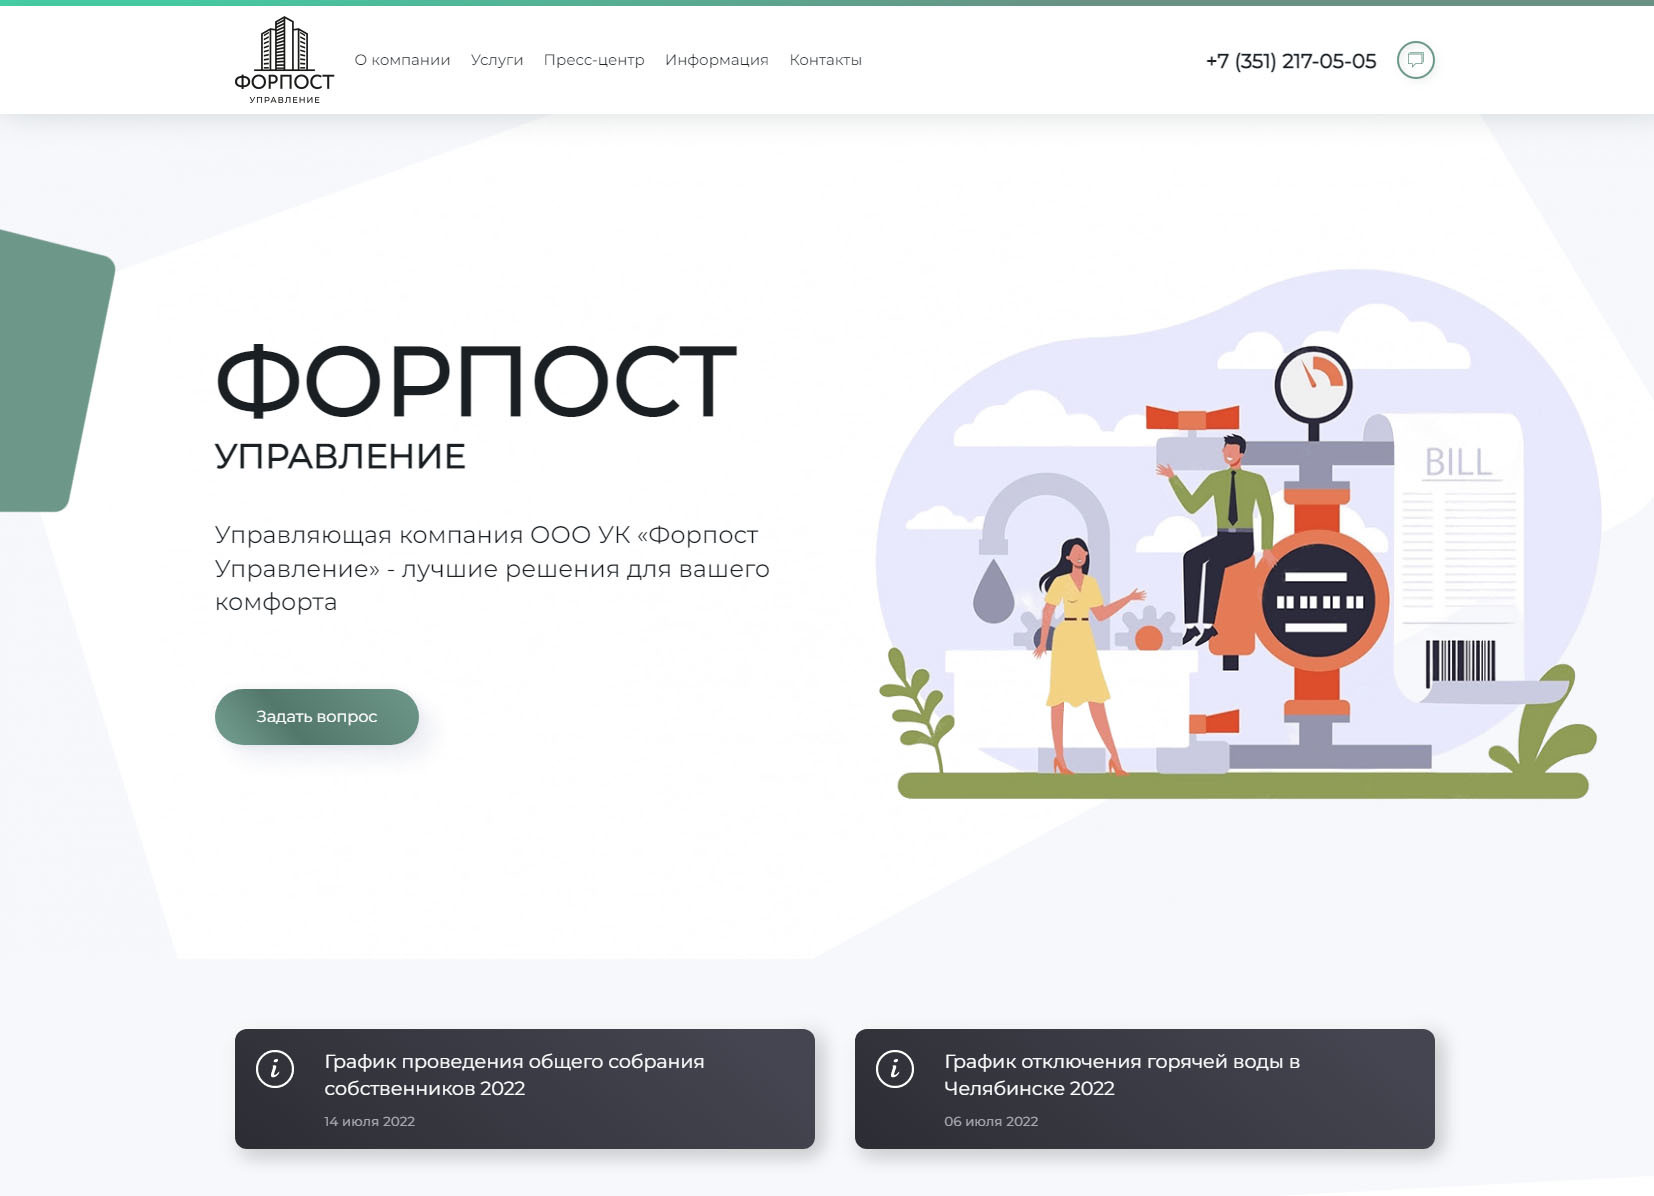
Task: Call the +7 (351) 217-05-05 number
Action: click(x=1290, y=61)
